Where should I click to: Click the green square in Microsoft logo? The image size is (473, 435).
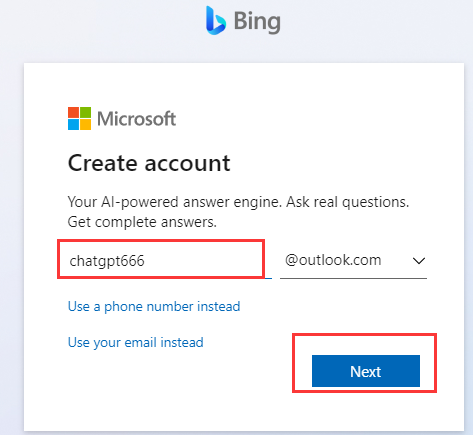(85, 112)
